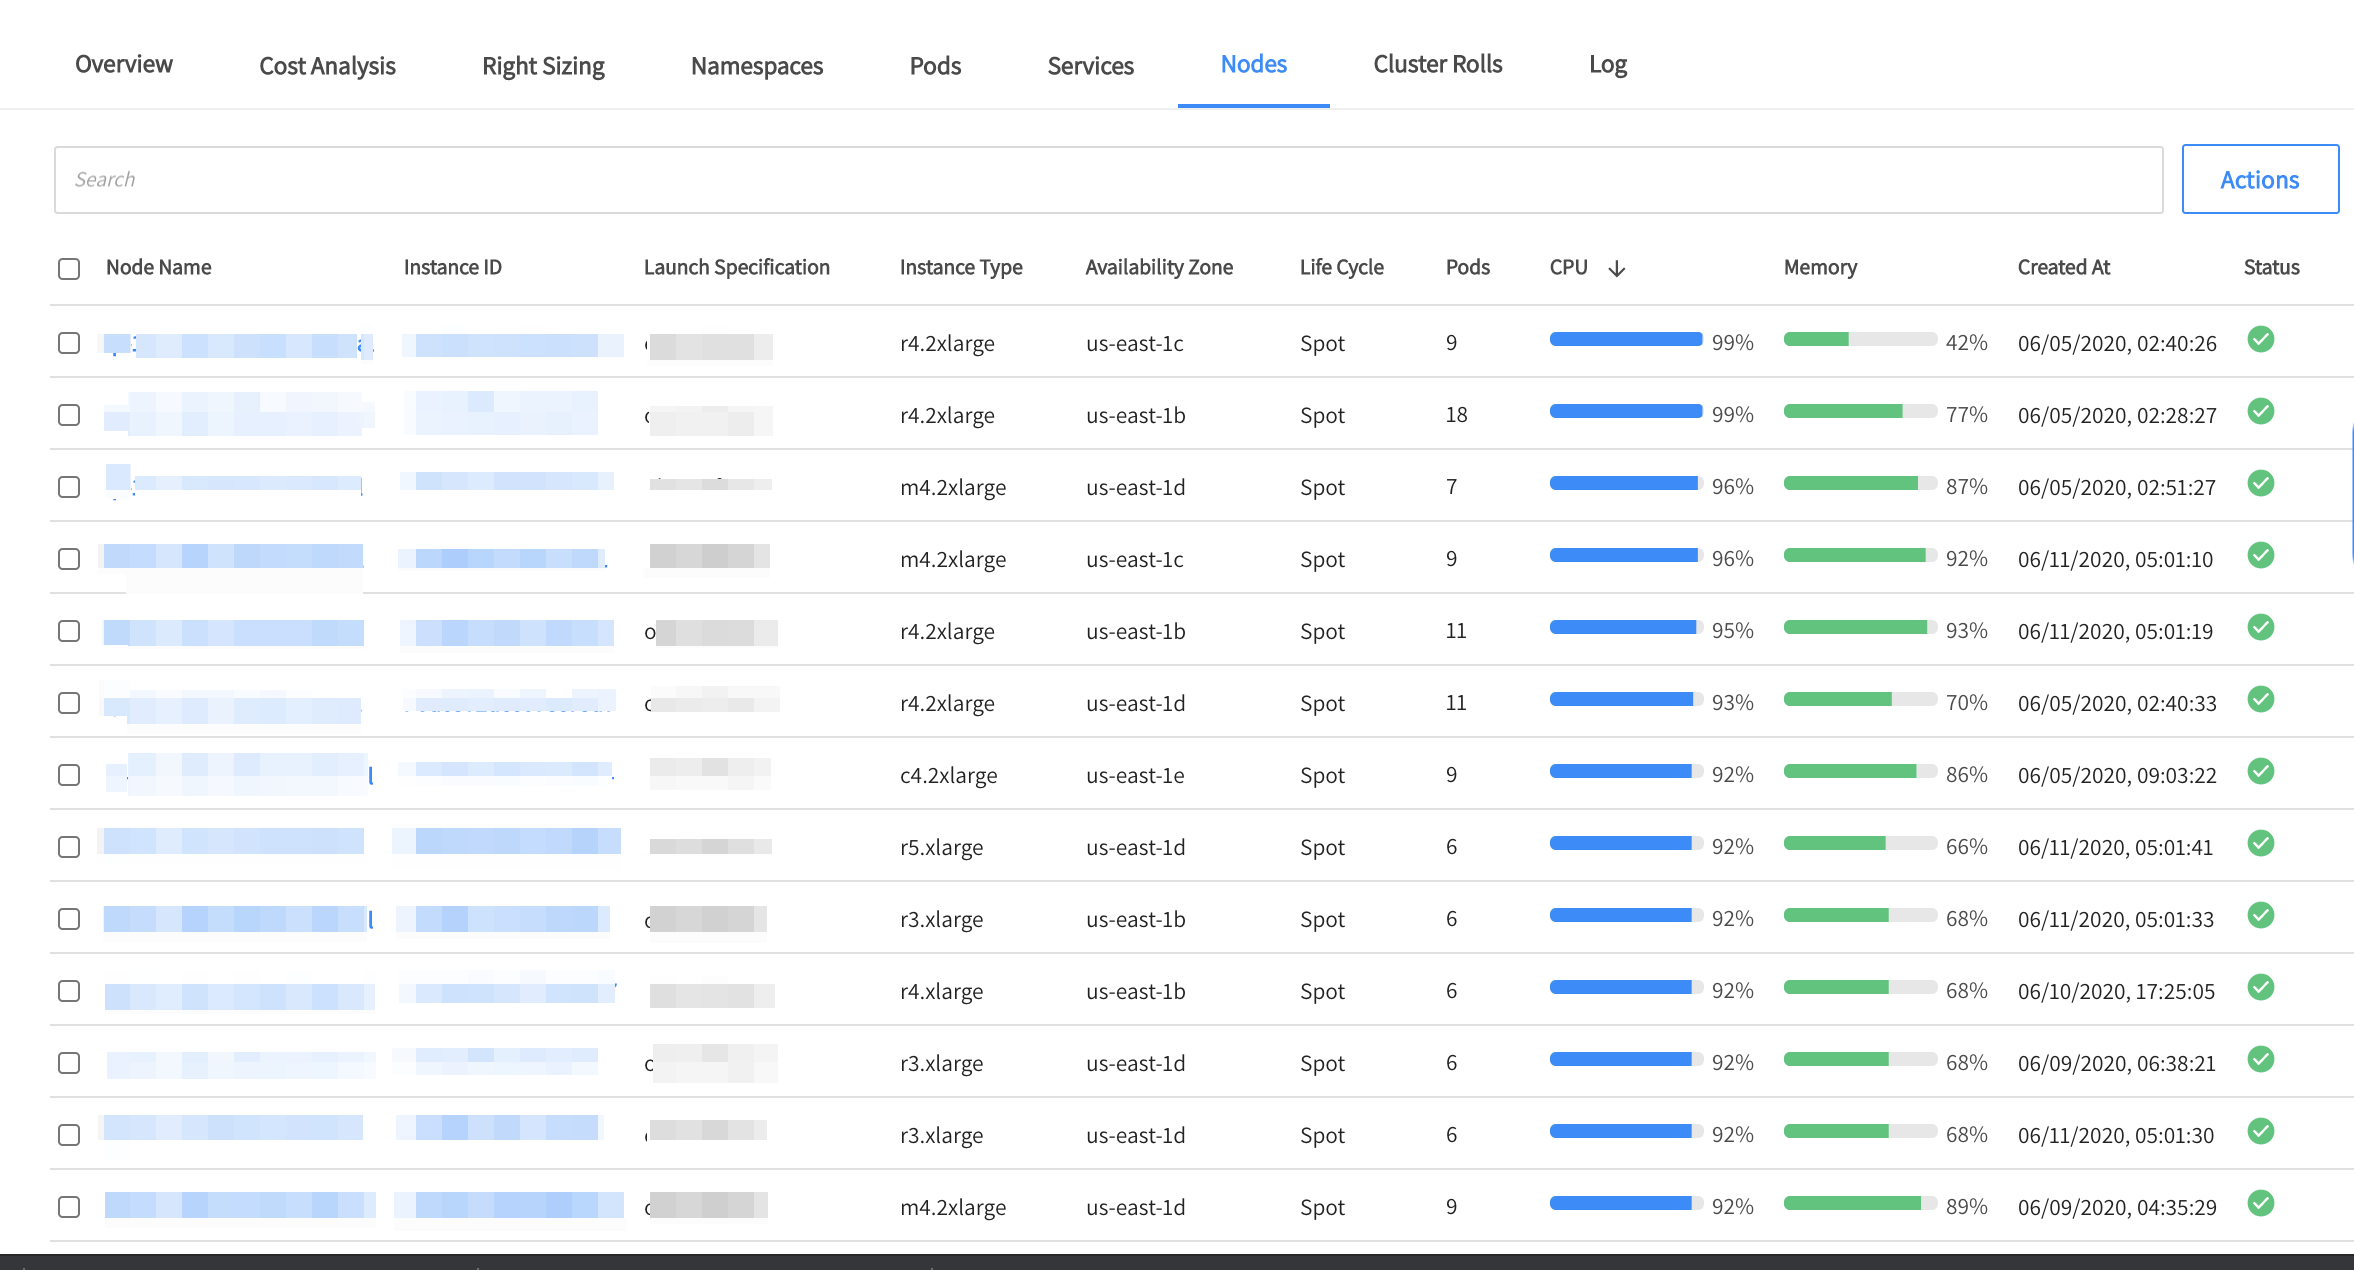The height and width of the screenshot is (1270, 2354).
Task: Go to the Log tab
Action: (1607, 64)
